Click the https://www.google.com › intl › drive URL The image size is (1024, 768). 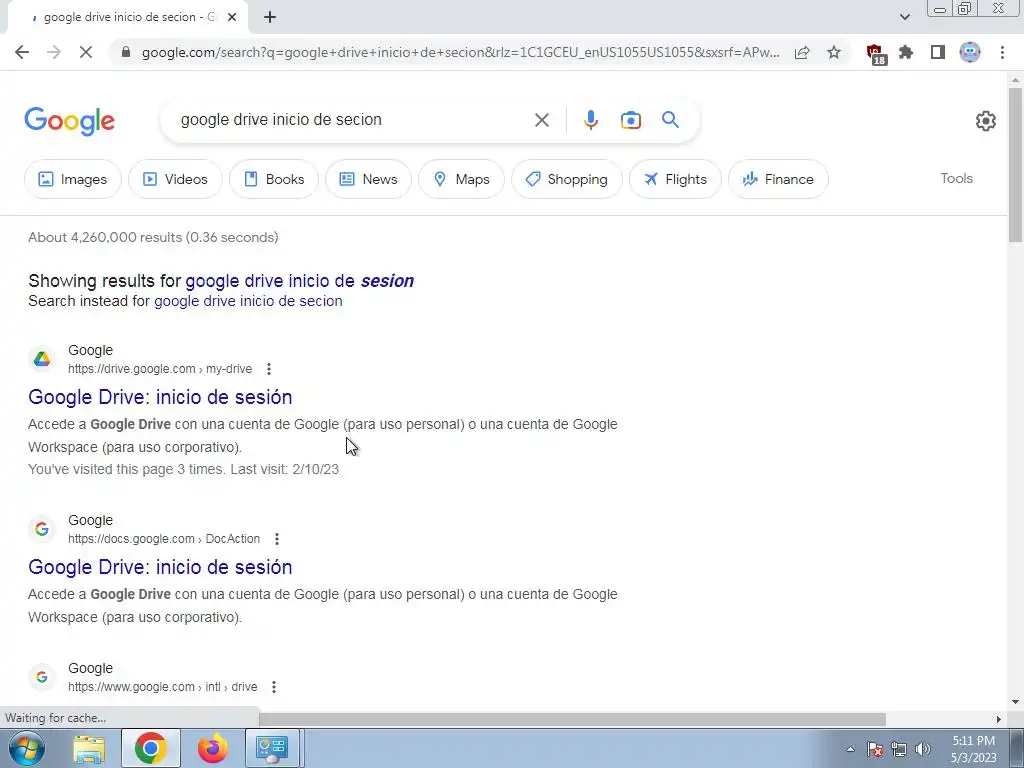click(x=163, y=687)
